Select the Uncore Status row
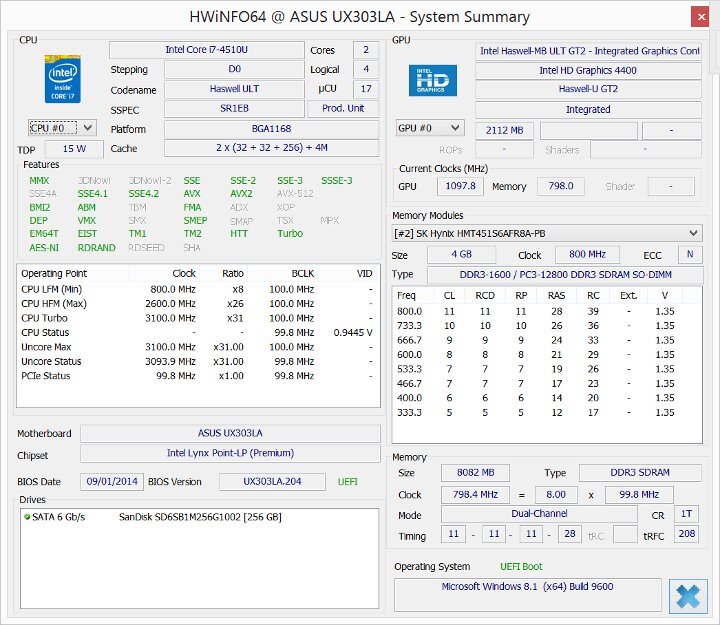This screenshot has height=625, width=720. 197,361
